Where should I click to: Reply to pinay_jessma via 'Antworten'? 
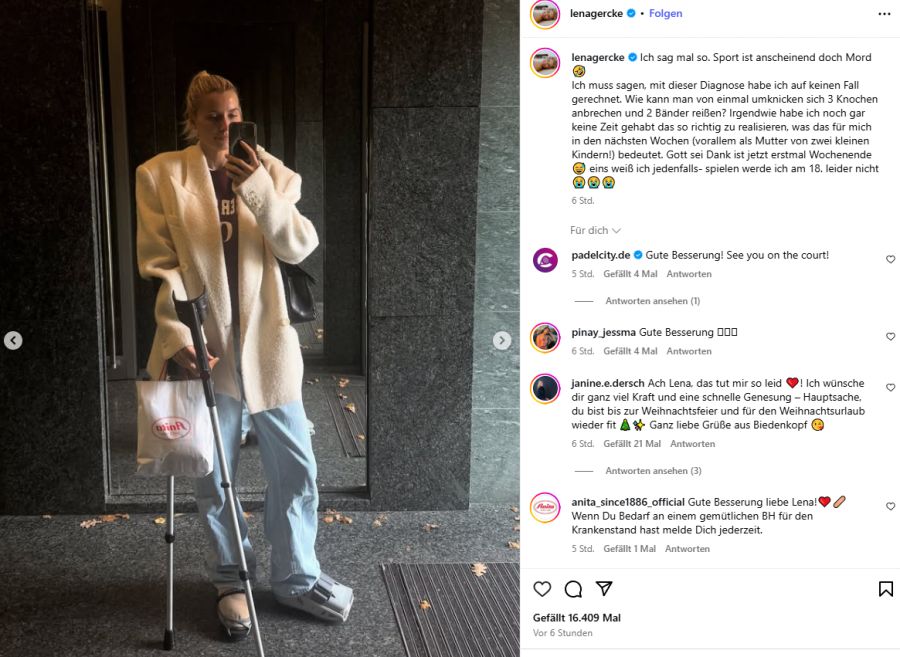(x=689, y=351)
